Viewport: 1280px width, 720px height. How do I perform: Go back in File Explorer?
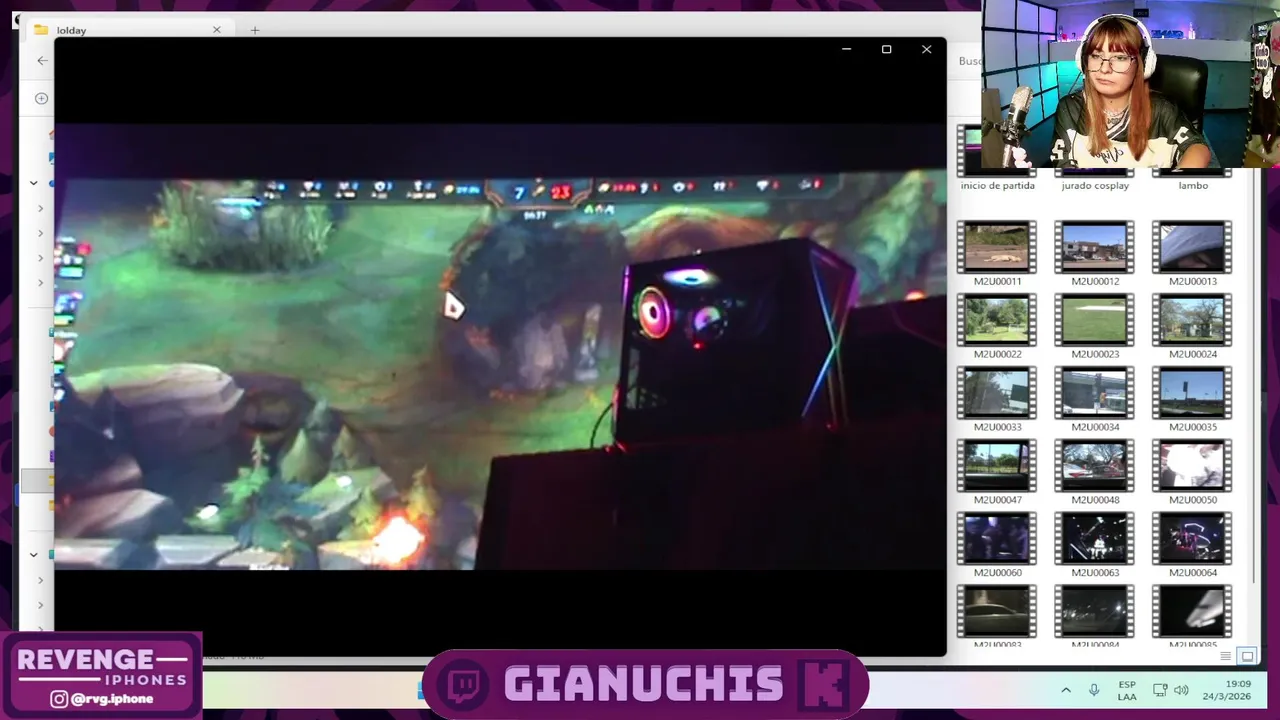point(42,61)
